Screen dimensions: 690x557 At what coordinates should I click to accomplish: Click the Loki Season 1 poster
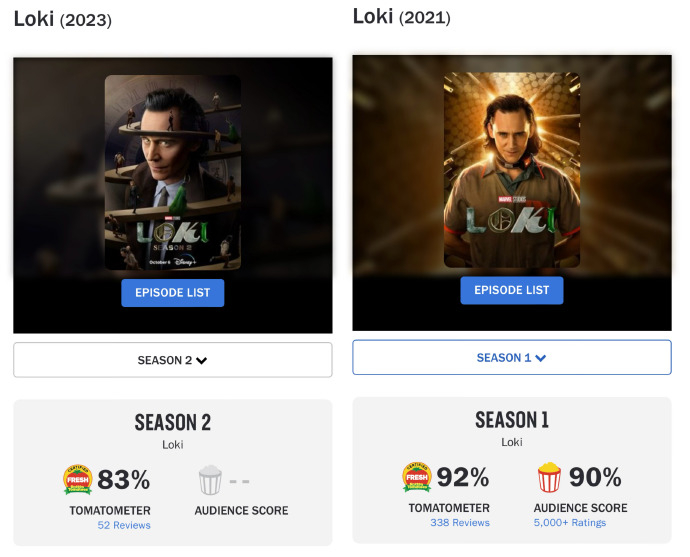pos(512,170)
